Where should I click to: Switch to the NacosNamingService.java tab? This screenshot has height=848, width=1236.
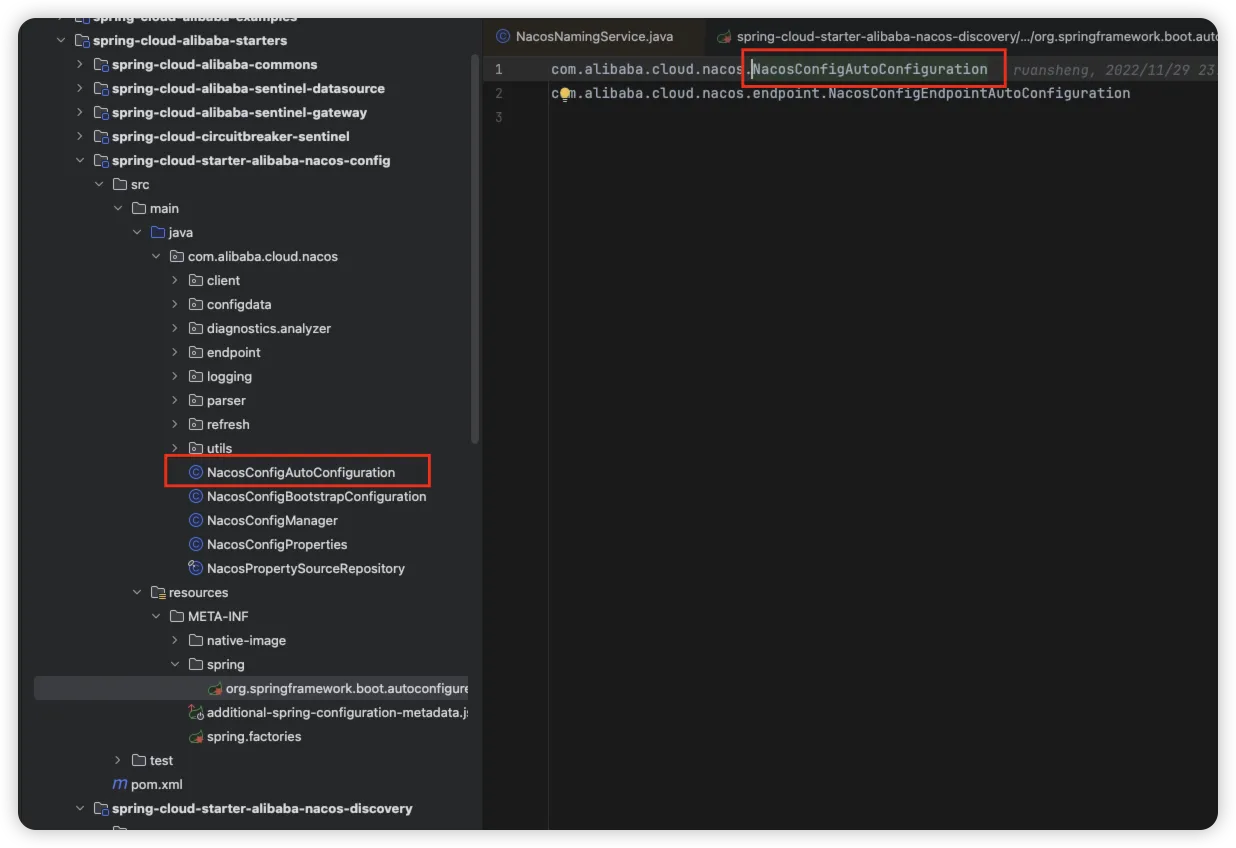594,36
